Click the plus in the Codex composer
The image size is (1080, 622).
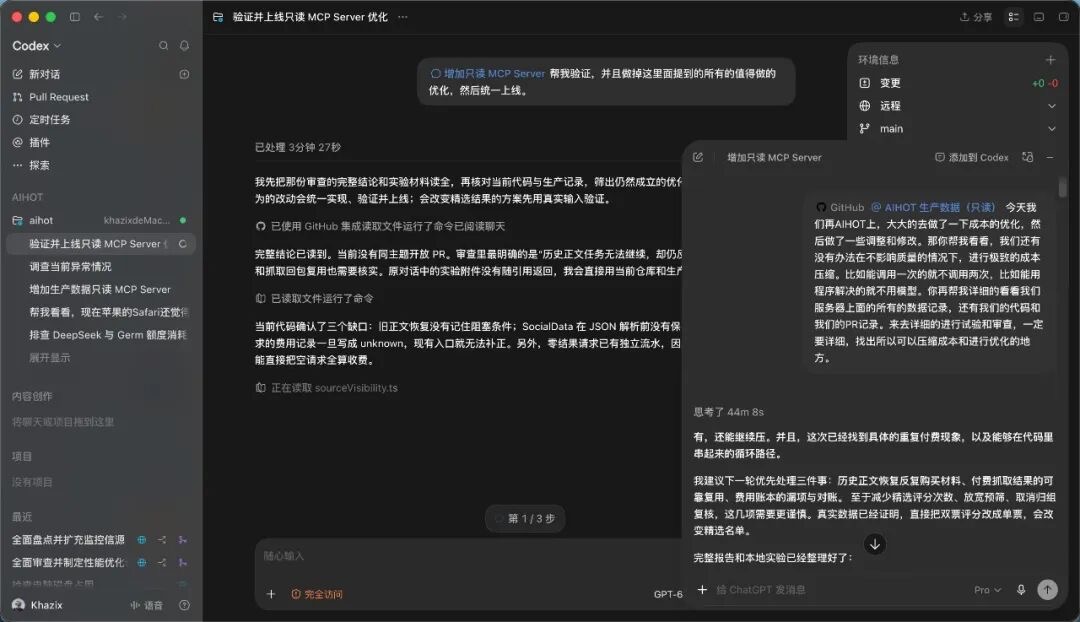click(271, 594)
